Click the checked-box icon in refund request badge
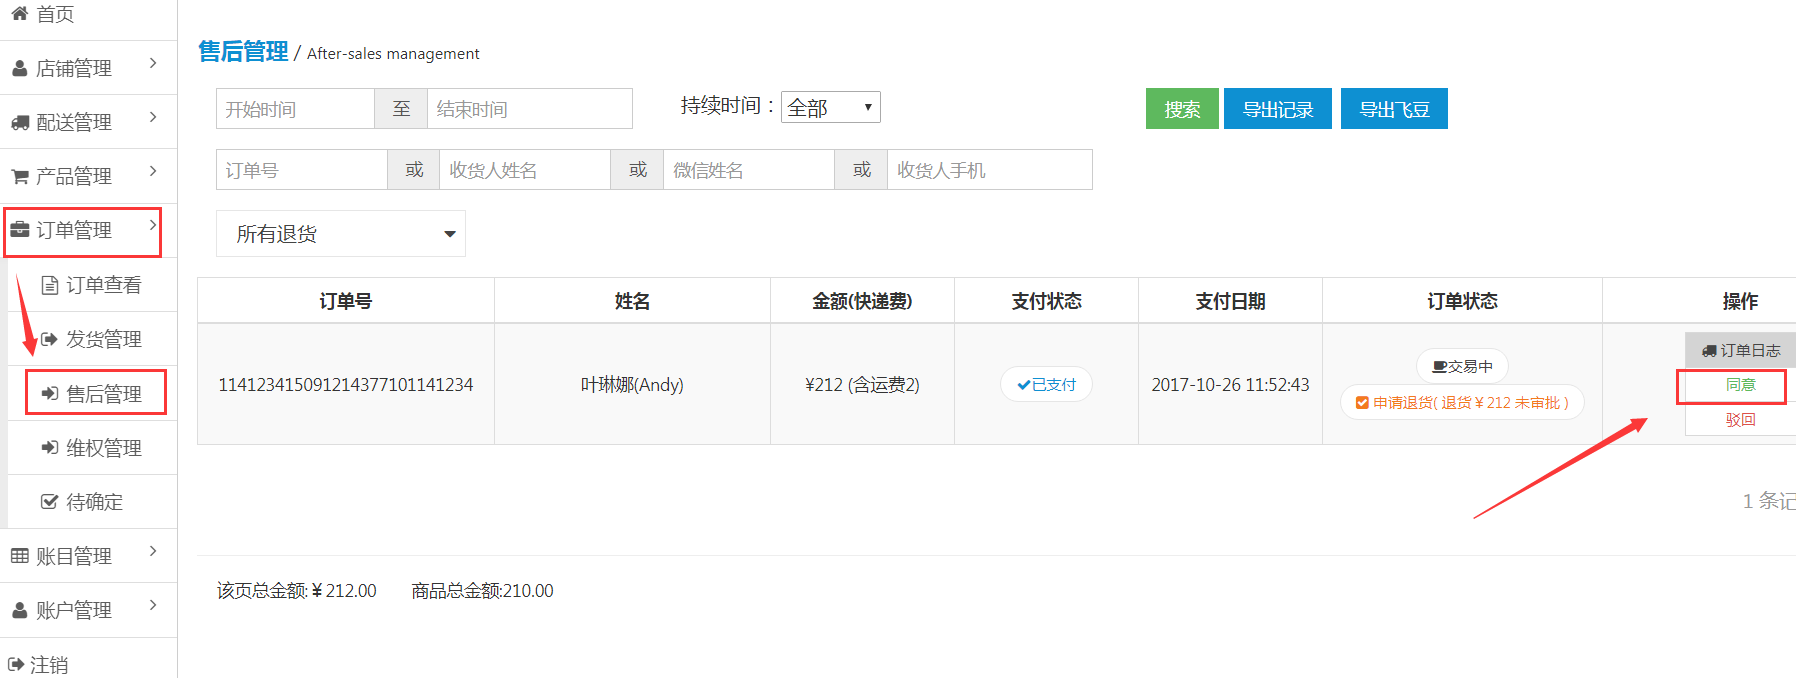 pyautogui.click(x=1362, y=403)
